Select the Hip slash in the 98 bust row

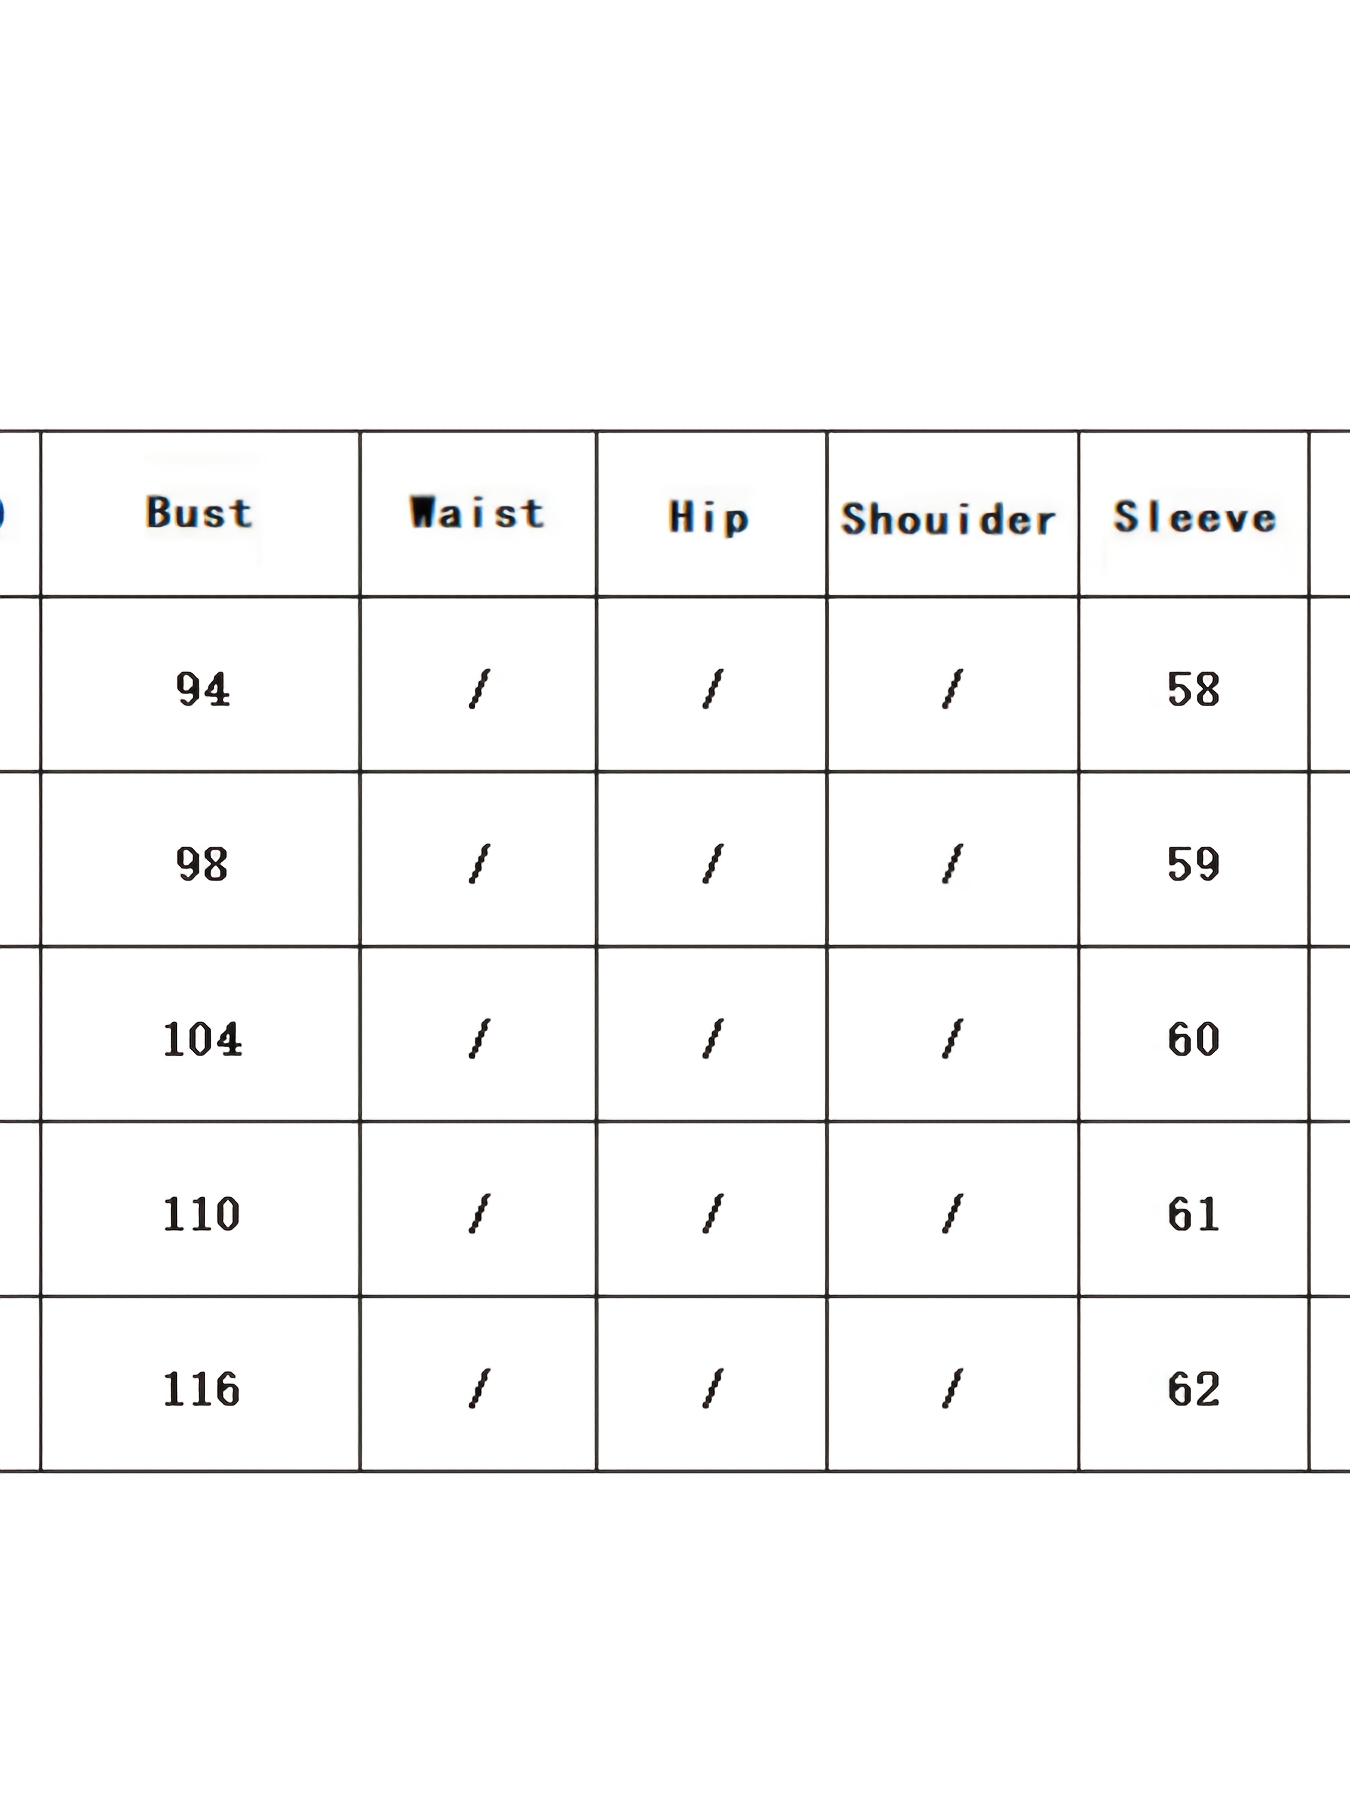click(712, 864)
